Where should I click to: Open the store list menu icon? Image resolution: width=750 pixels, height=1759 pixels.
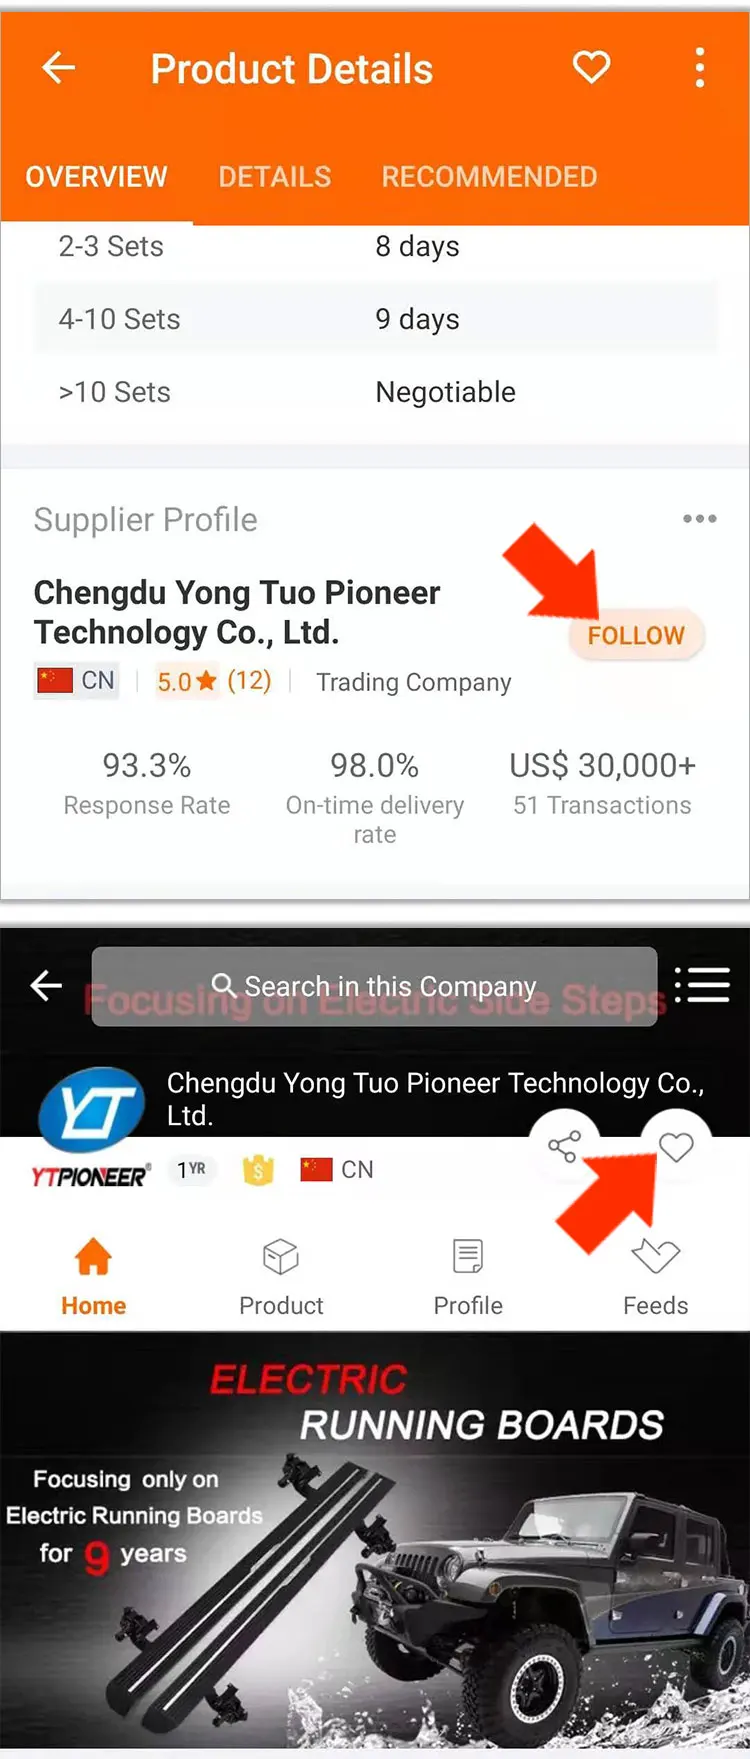pyautogui.click(x=702, y=985)
